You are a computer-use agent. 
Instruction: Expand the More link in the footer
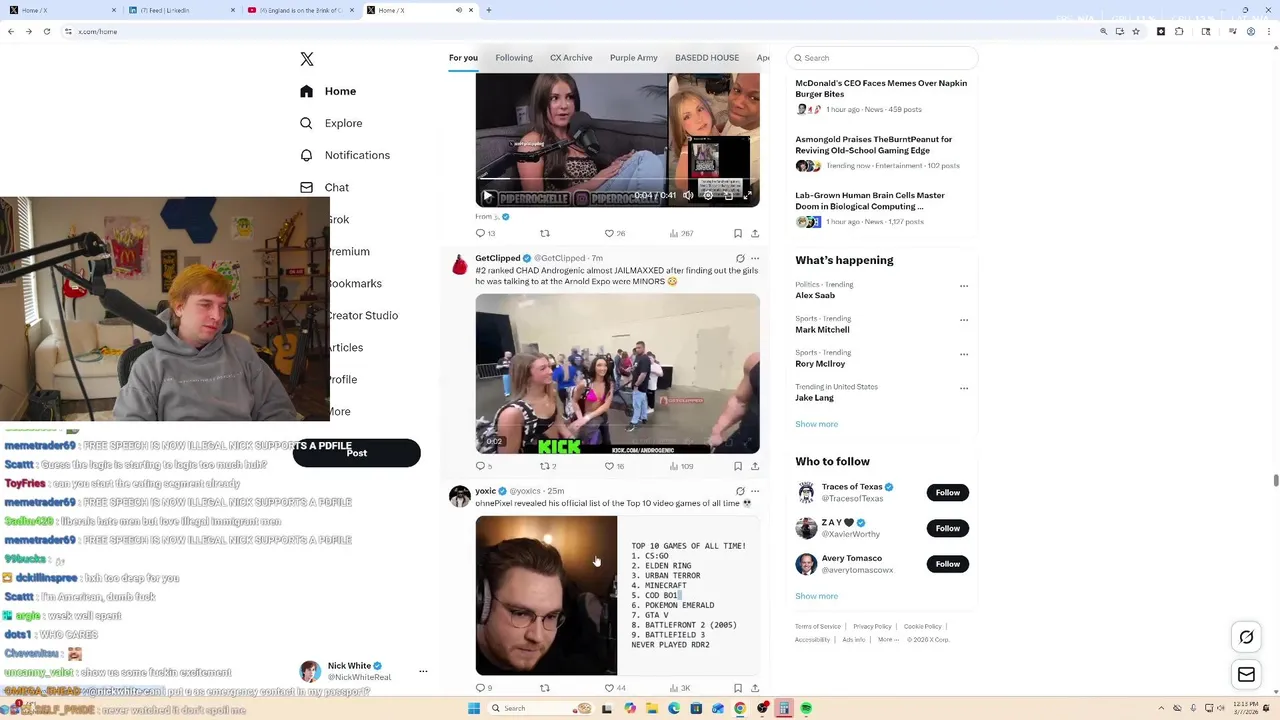pos(888,640)
